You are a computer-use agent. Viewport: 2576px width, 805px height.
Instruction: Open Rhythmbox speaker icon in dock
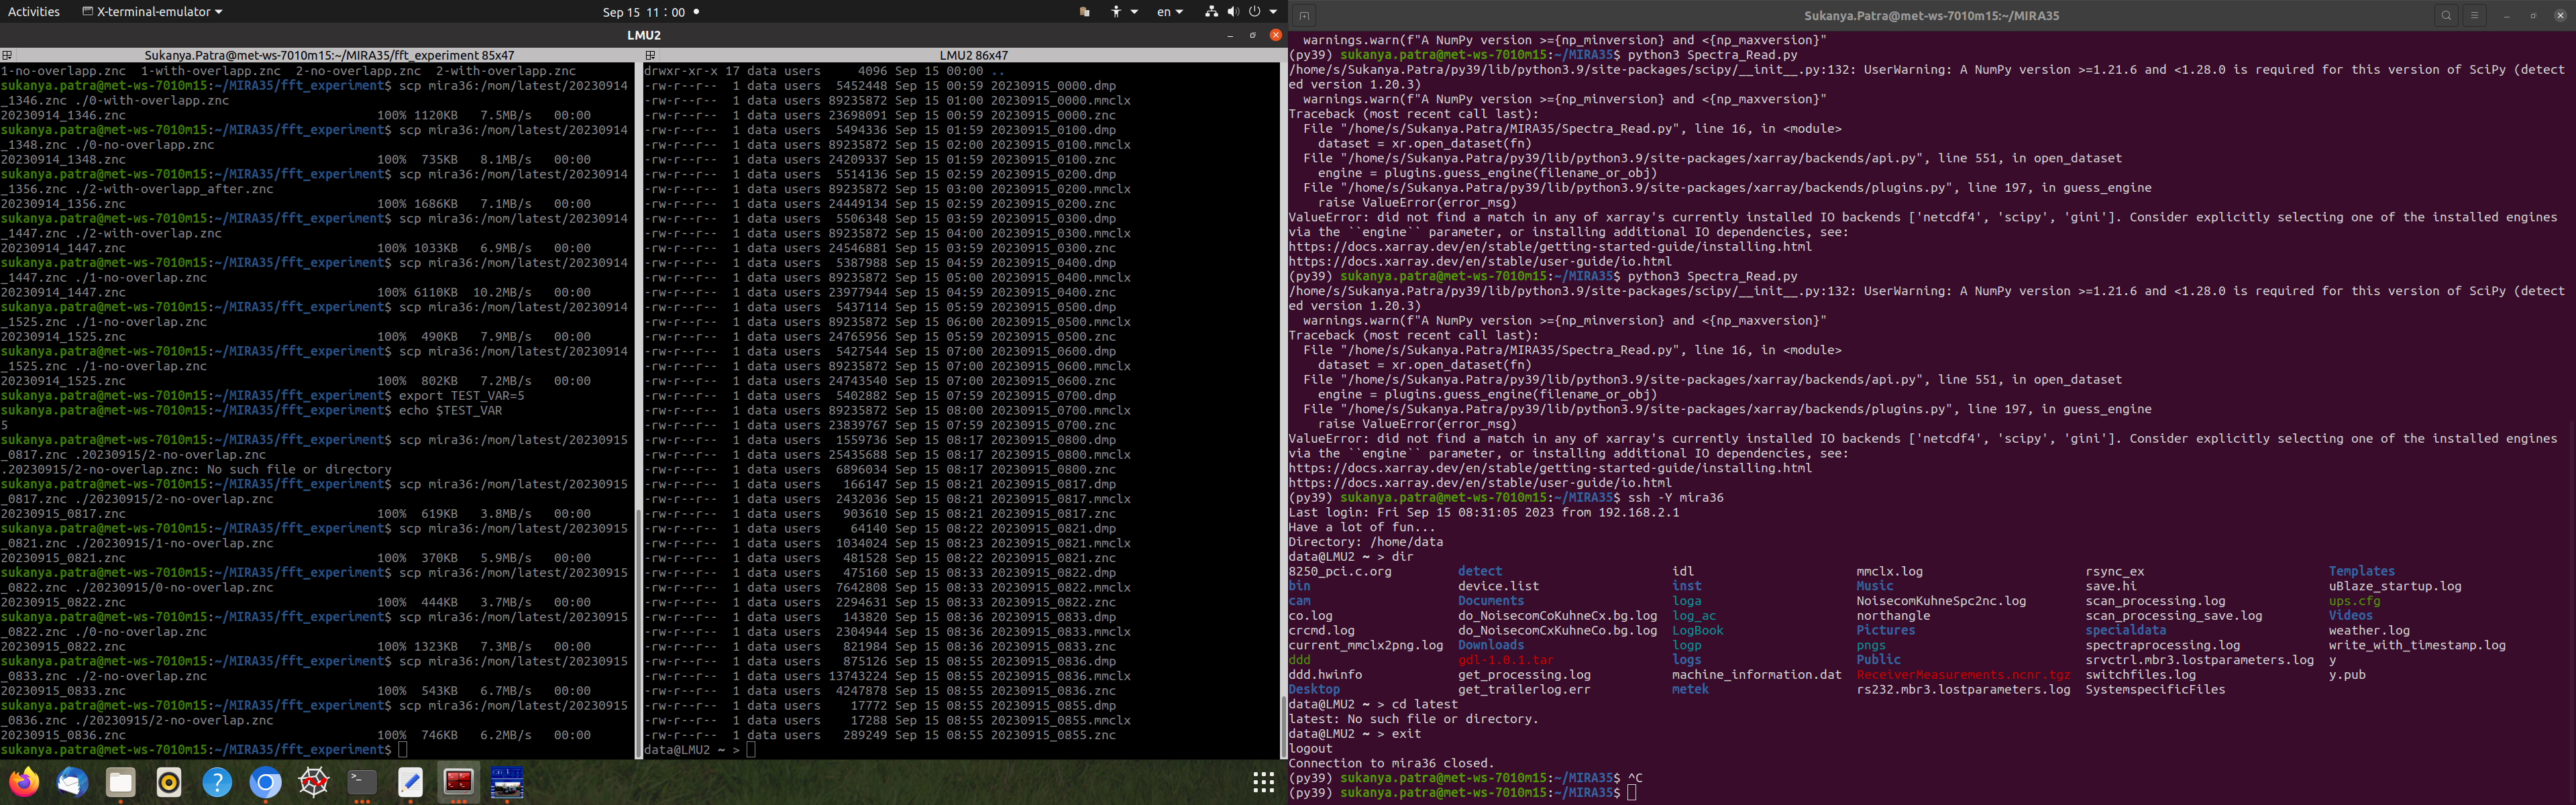tap(169, 782)
